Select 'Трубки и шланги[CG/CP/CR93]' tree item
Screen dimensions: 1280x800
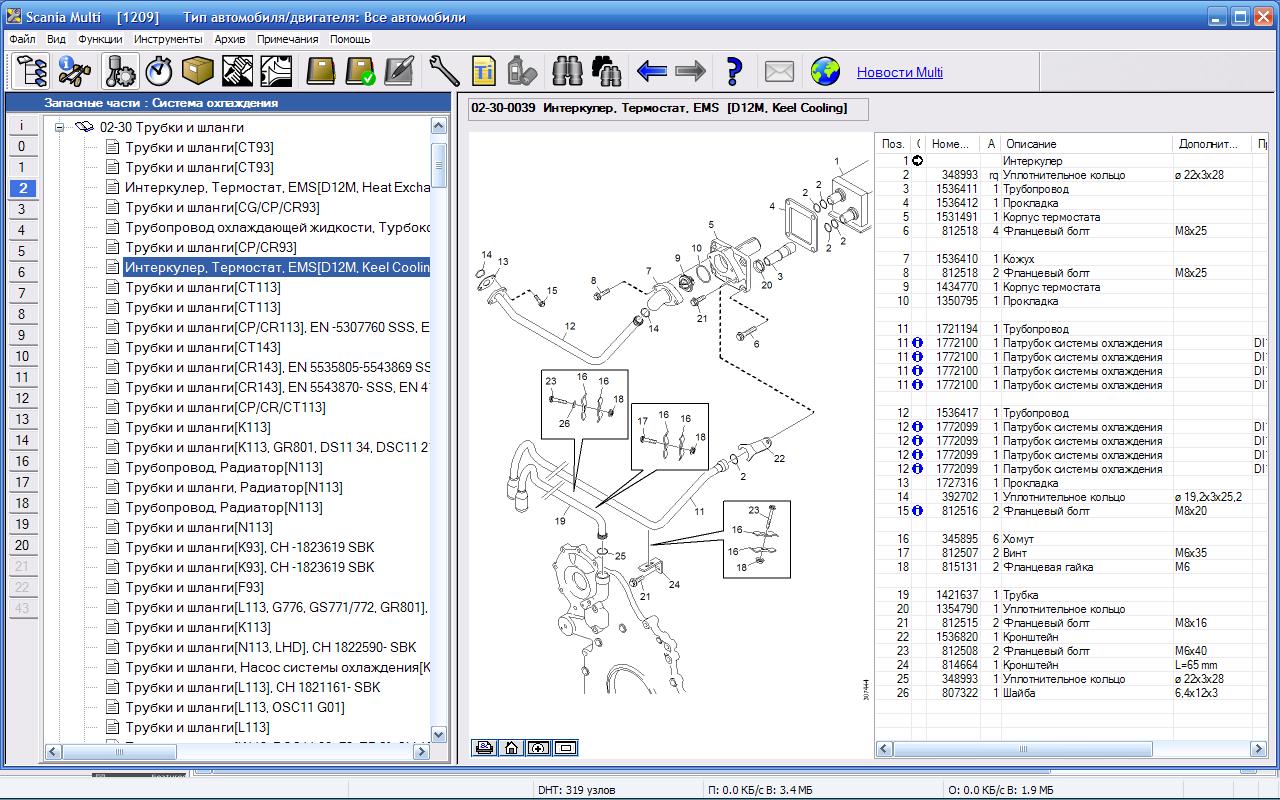222,207
